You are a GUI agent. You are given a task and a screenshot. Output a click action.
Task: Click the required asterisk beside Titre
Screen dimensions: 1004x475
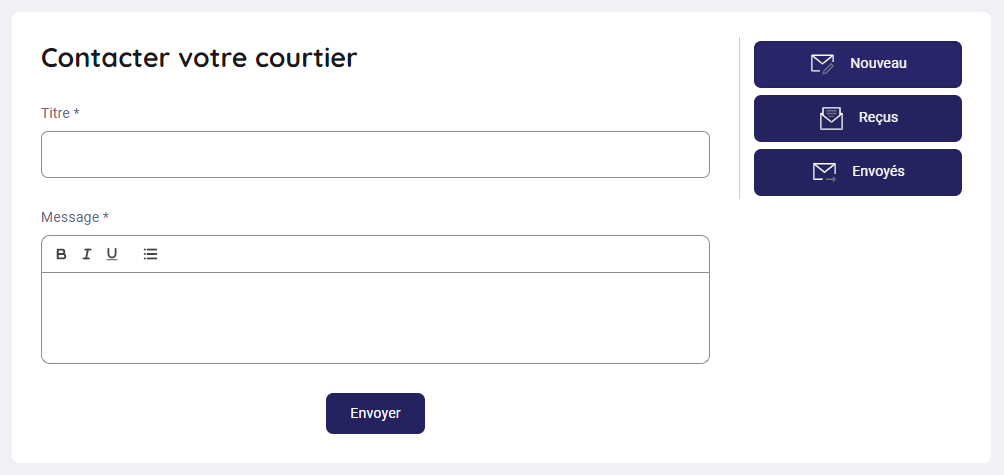click(77, 113)
